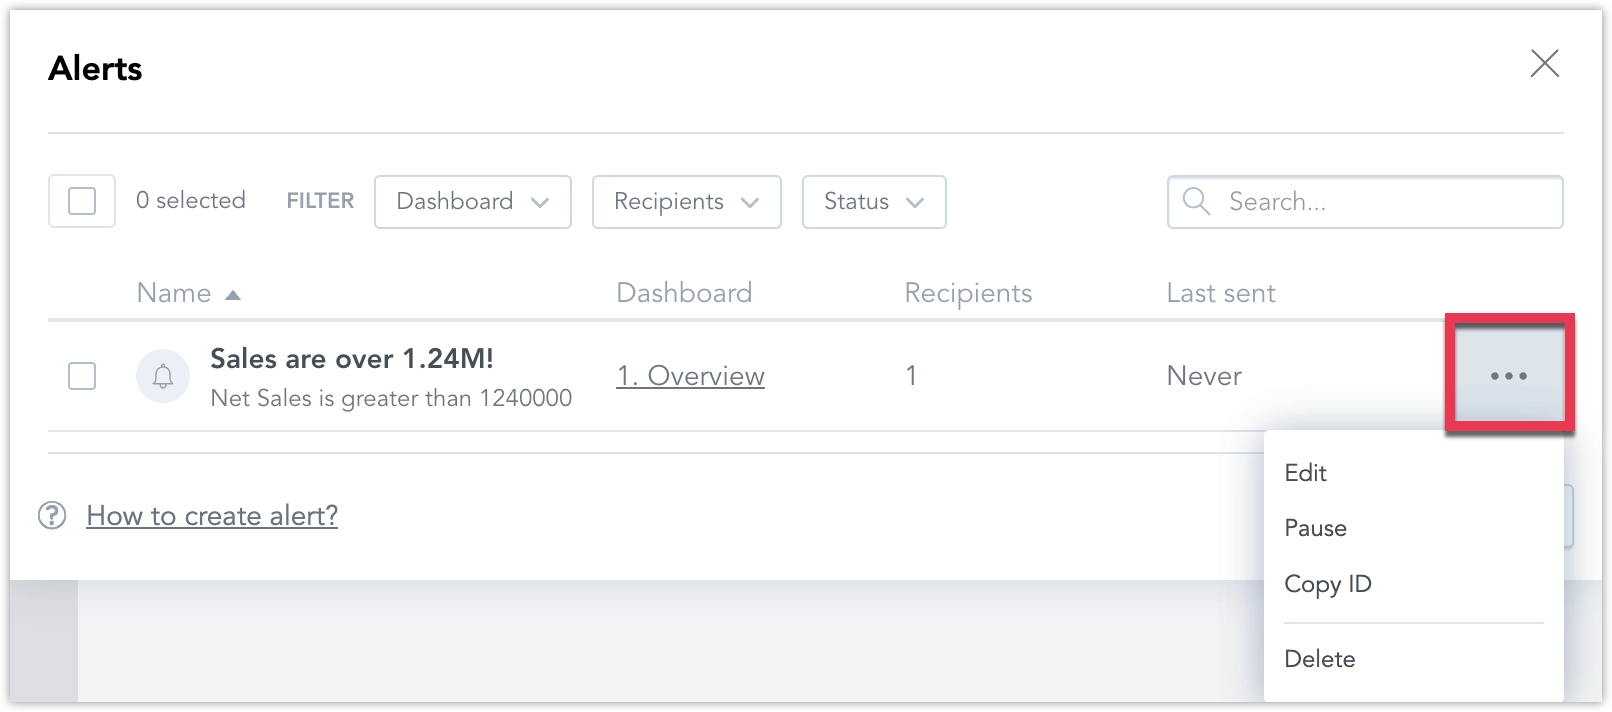Click Delete in the actions menu

click(1320, 658)
